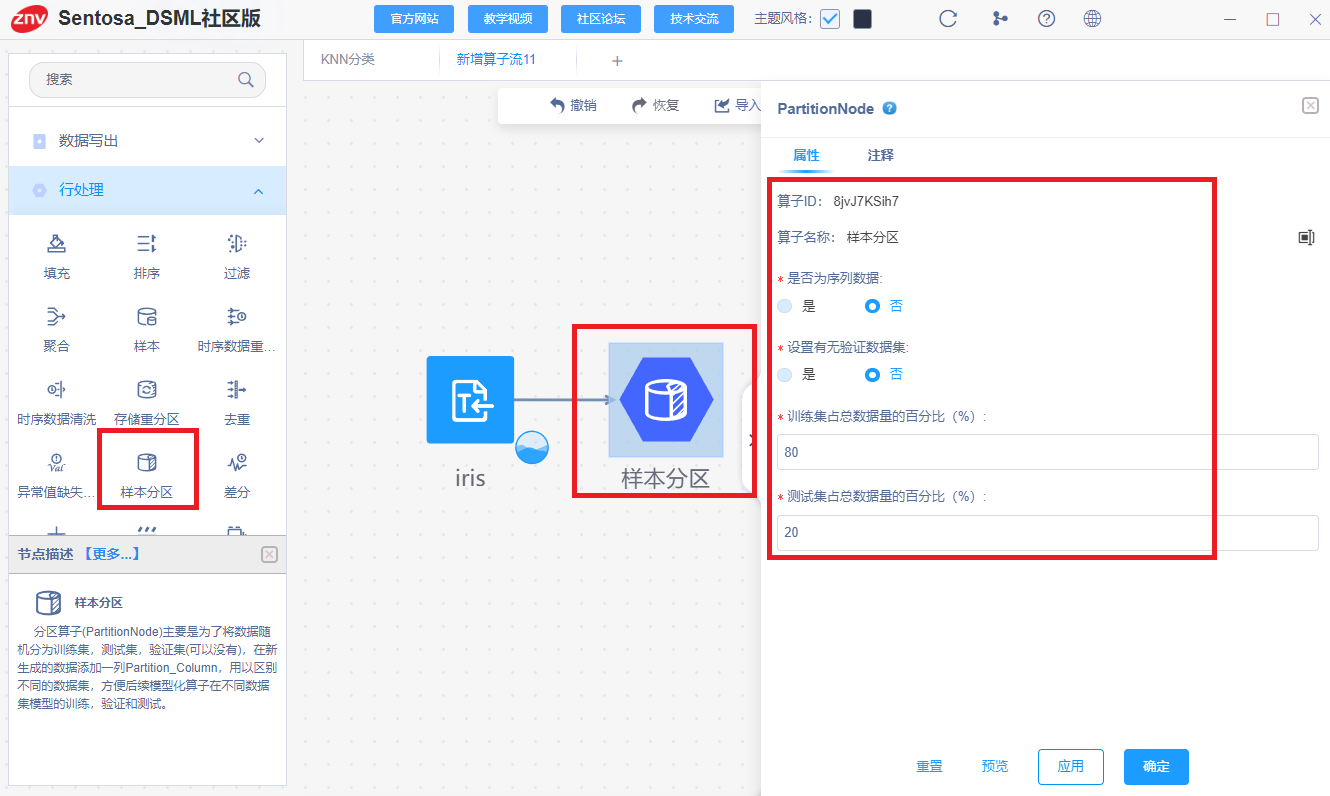Click the 导入 (import) toolbar button
The height and width of the screenshot is (796, 1330).
(x=737, y=105)
